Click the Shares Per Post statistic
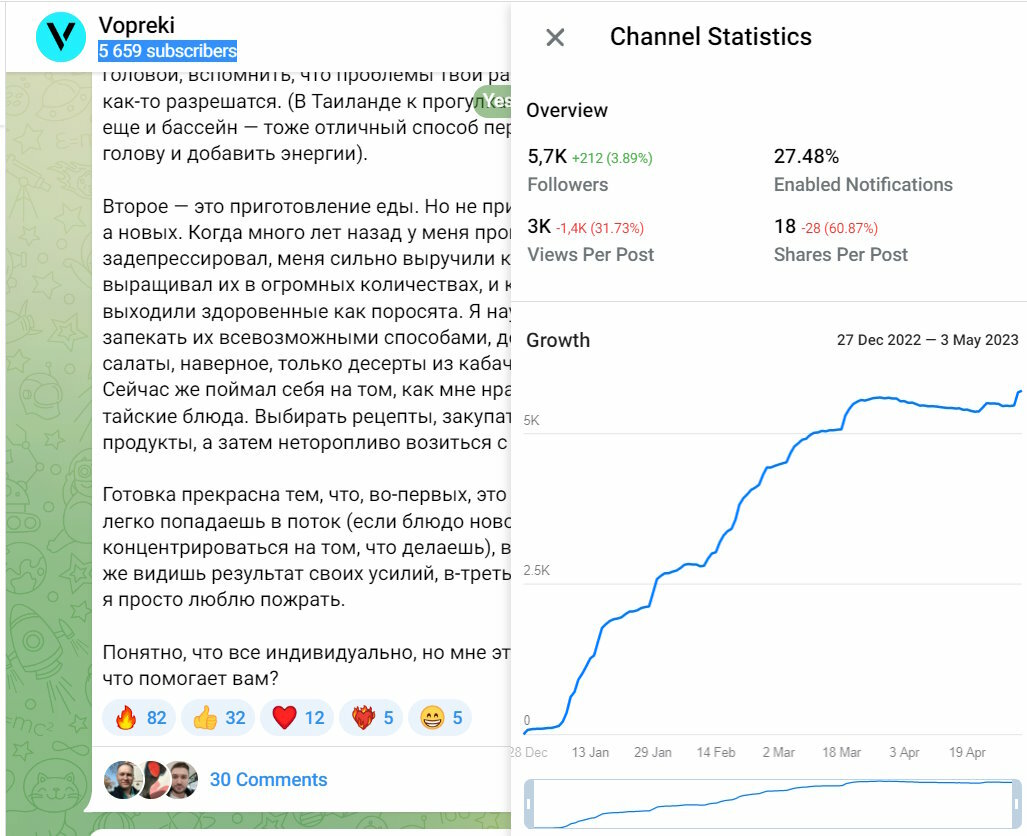Image resolution: width=1027 pixels, height=836 pixels. coord(840,240)
